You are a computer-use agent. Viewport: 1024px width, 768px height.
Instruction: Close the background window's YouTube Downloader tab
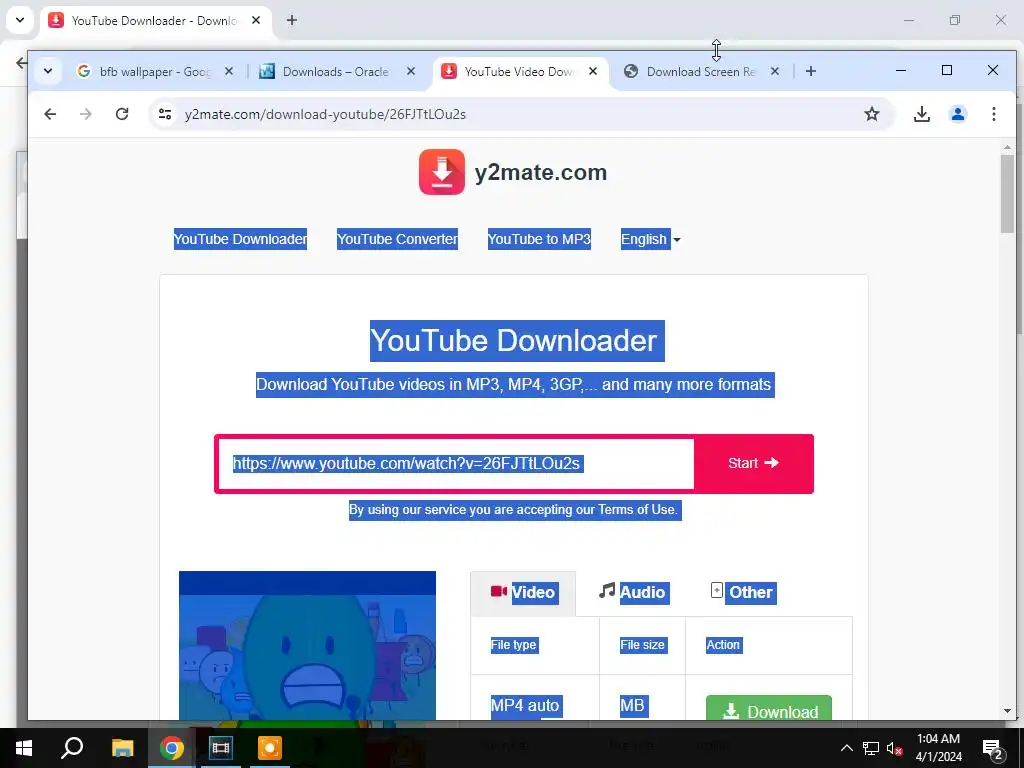click(256, 20)
